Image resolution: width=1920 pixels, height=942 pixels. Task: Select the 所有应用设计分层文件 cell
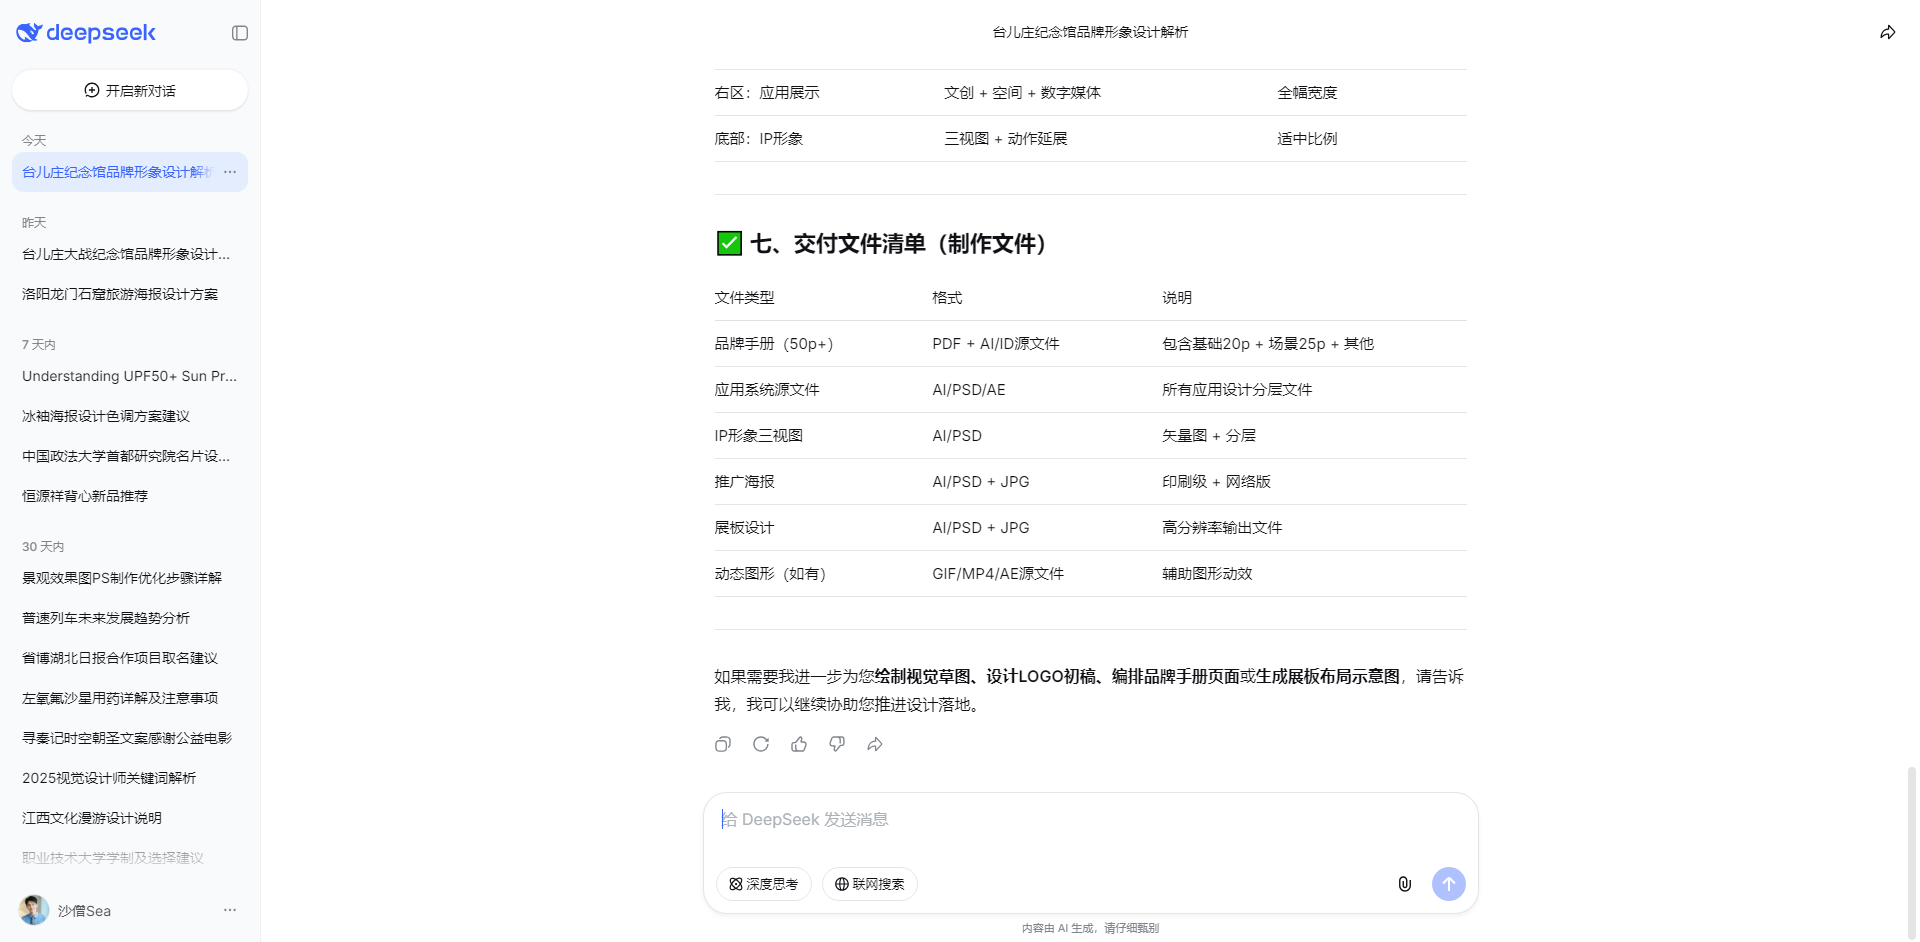[1237, 390]
